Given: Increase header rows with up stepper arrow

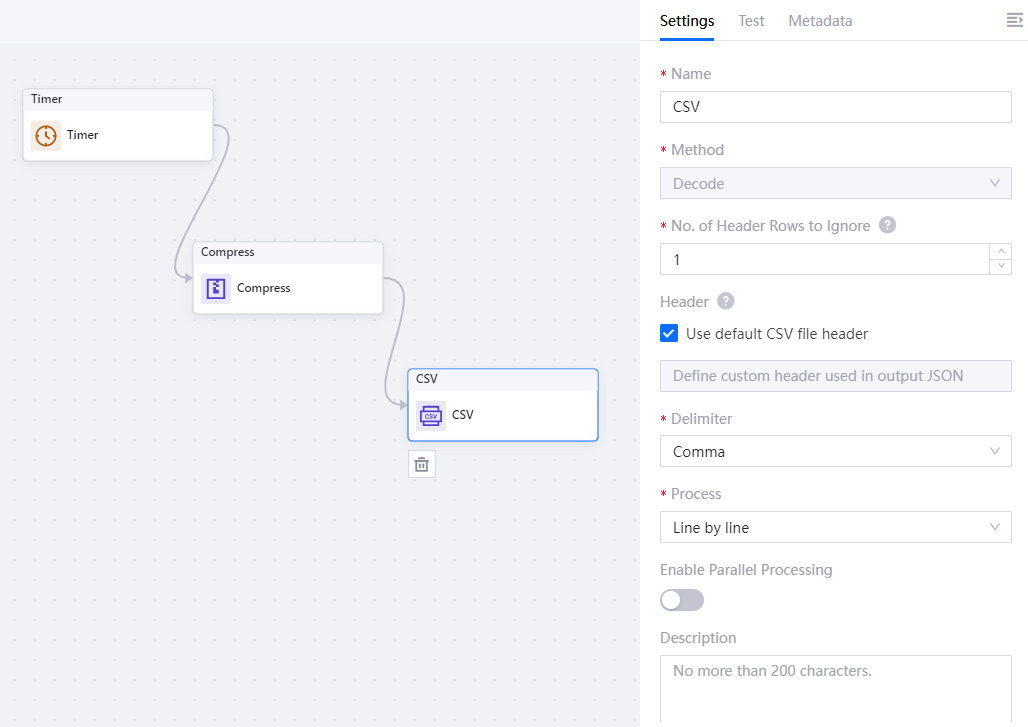Looking at the screenshot, I should (x=1000, y=251).
